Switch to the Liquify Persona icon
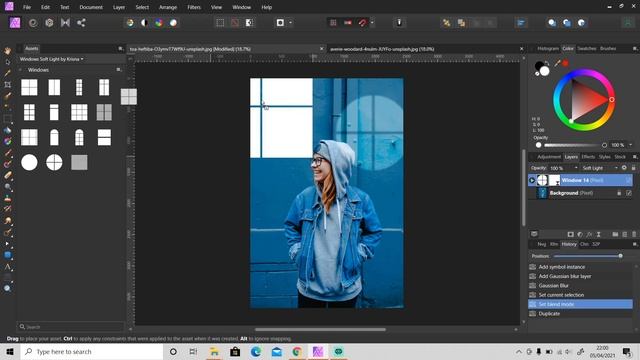This screenshot has height=360, width=640. (33, 23)
